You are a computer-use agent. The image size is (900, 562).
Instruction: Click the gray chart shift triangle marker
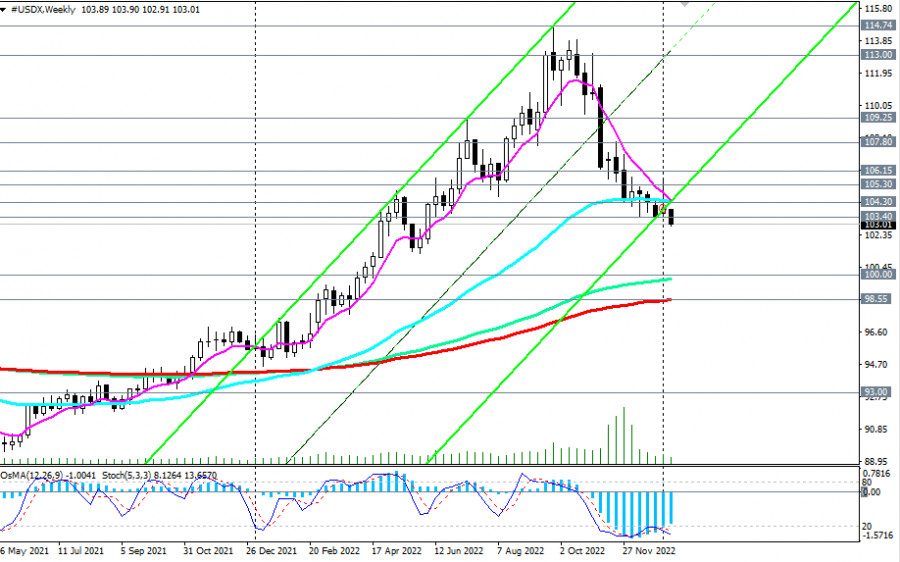click(686, 4)
